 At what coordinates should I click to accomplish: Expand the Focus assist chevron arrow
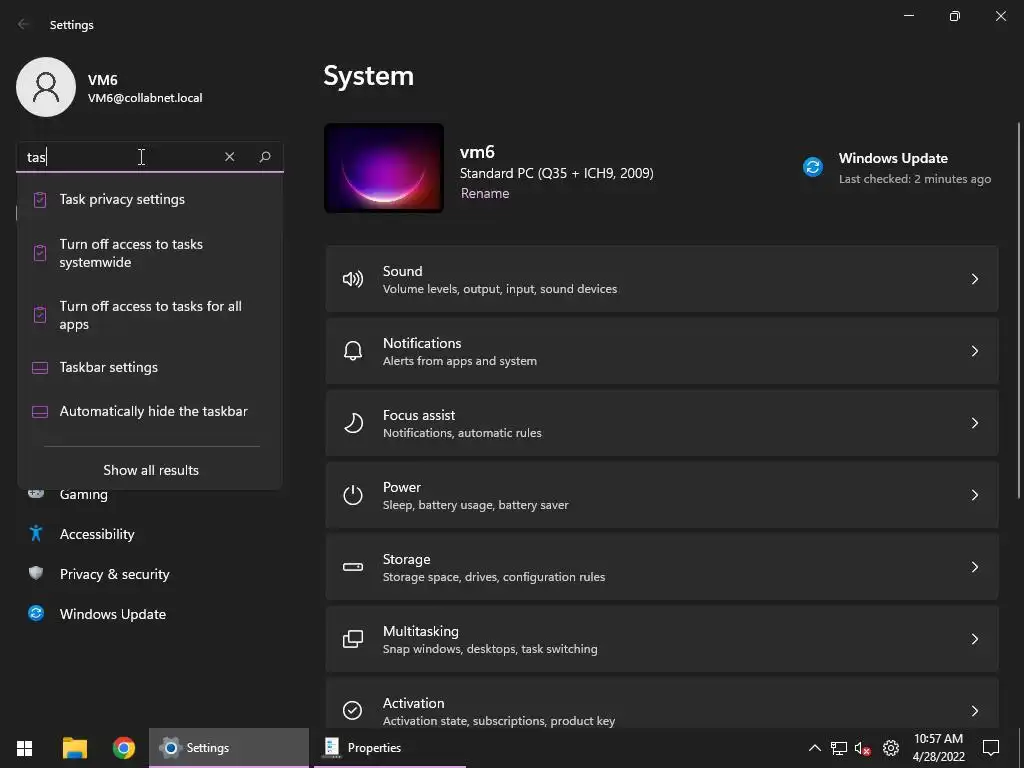[974, 423]
